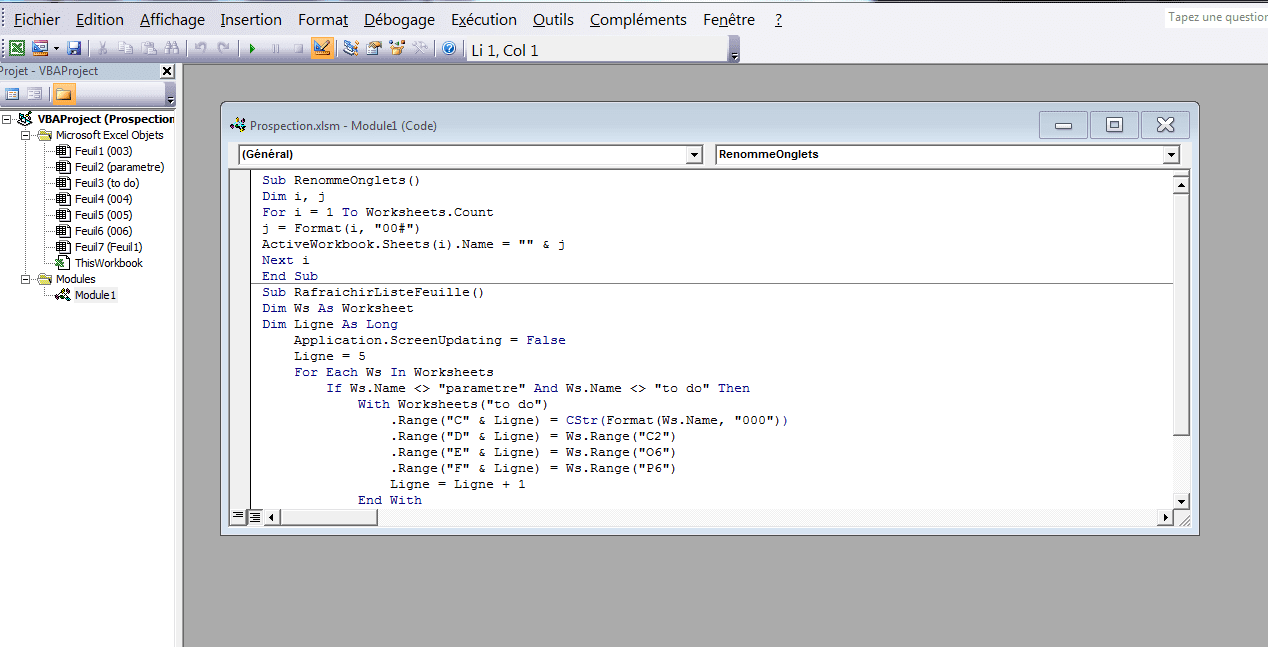Screen dimensions: 1268x647
Task: Open the Object Browser toolbar icon
Action: pyautogui.click(x=397, y=48)
